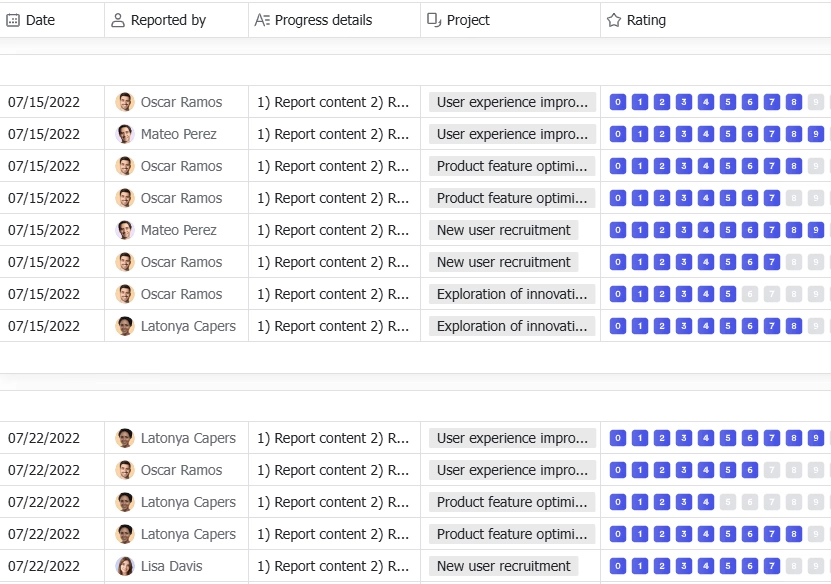Select the Reported by column header
The height and width of the screenshot is (584, 831).
(176, 20)
